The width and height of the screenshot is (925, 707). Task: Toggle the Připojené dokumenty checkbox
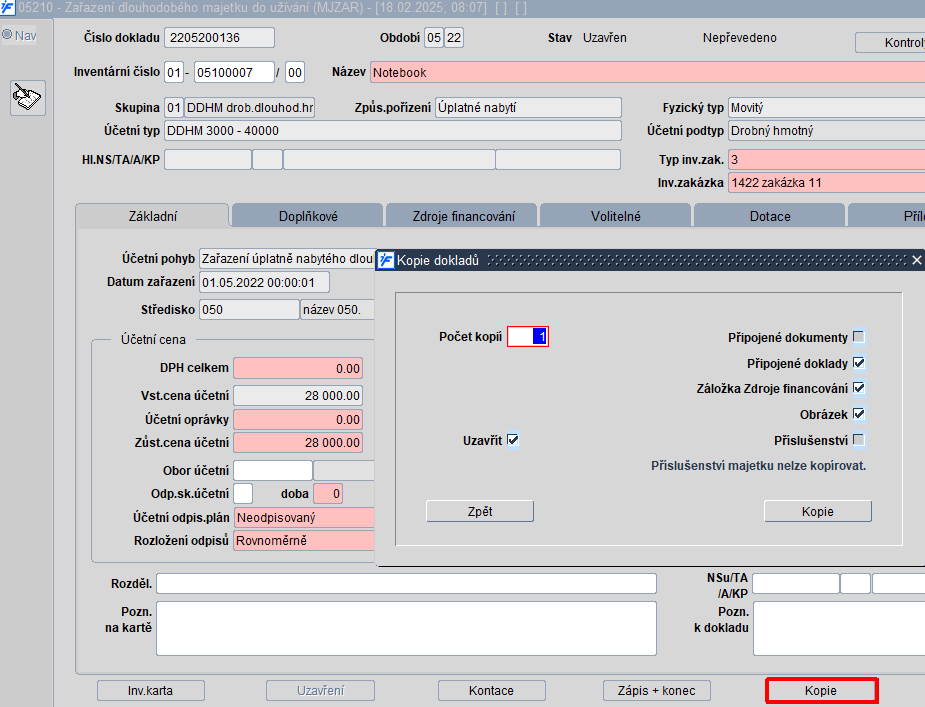coord(858,337)
